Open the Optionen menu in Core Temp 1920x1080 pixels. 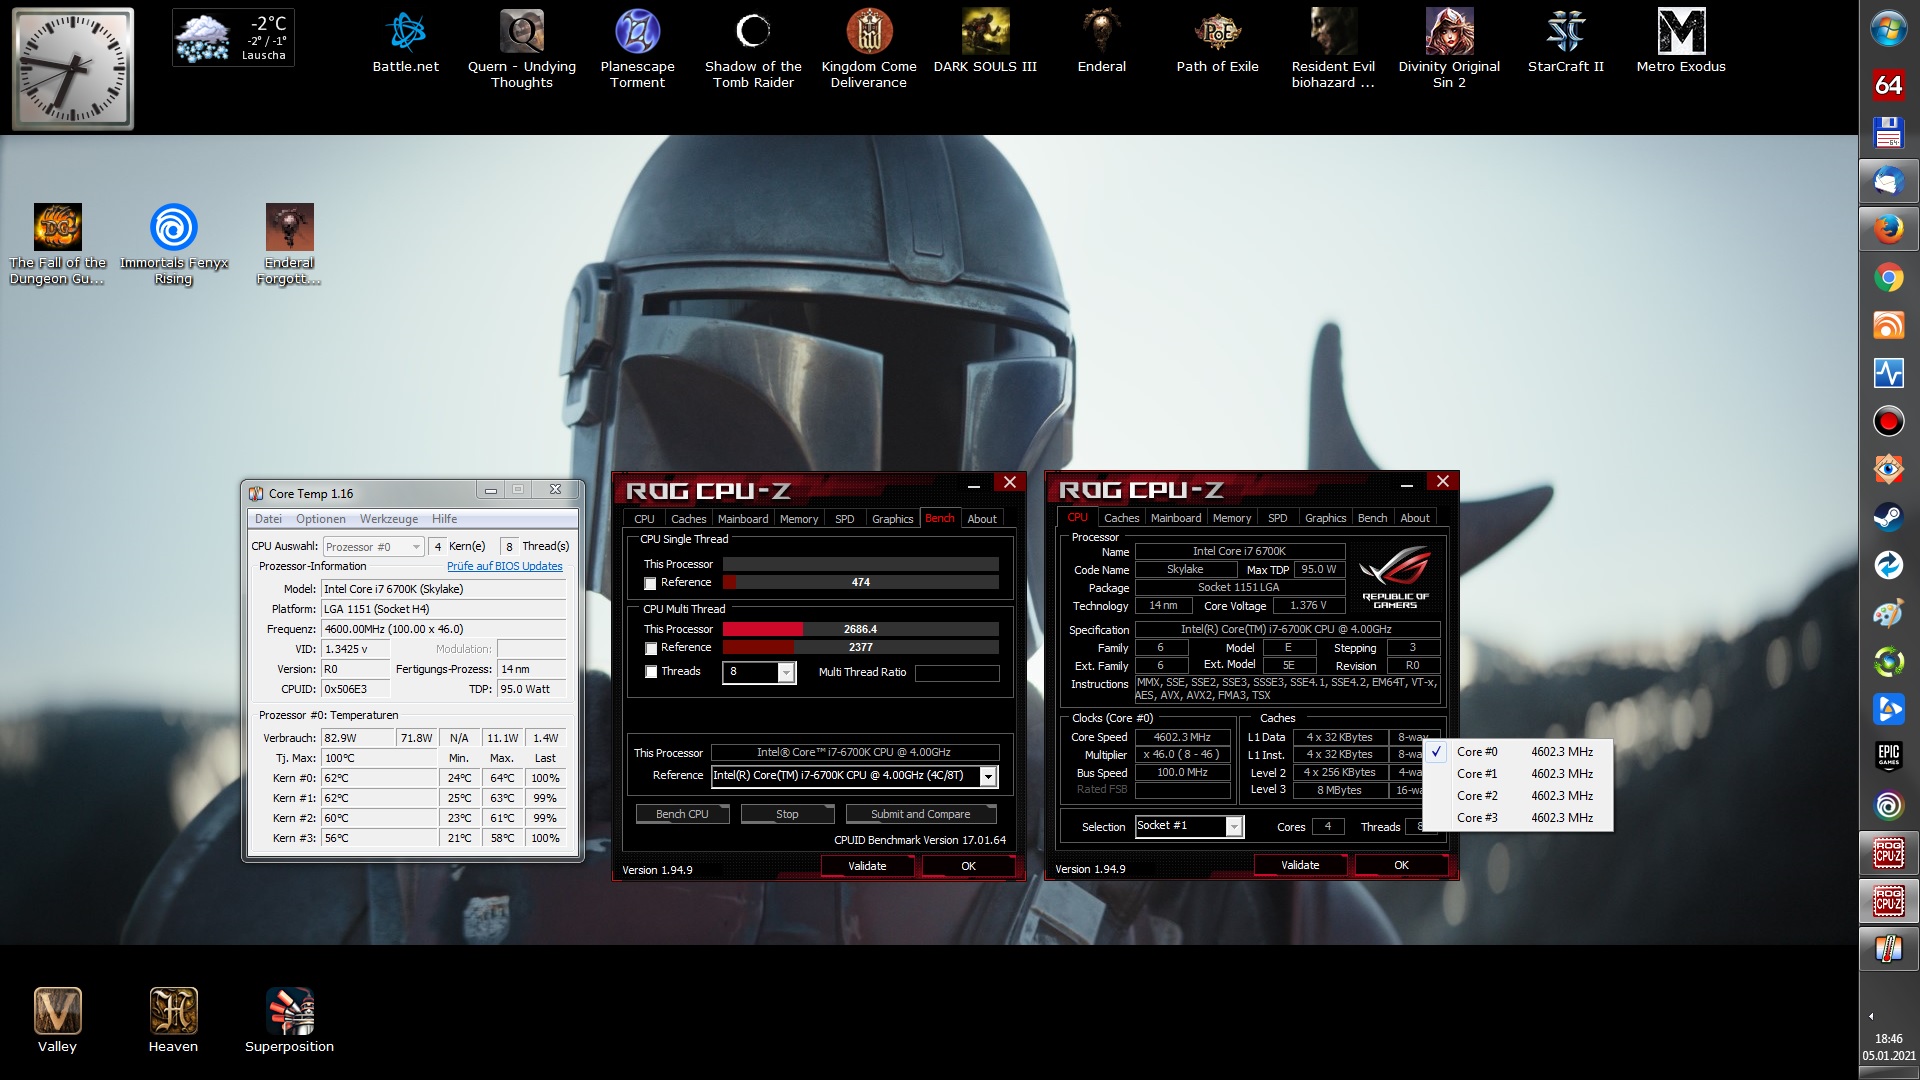coord(320,519)
